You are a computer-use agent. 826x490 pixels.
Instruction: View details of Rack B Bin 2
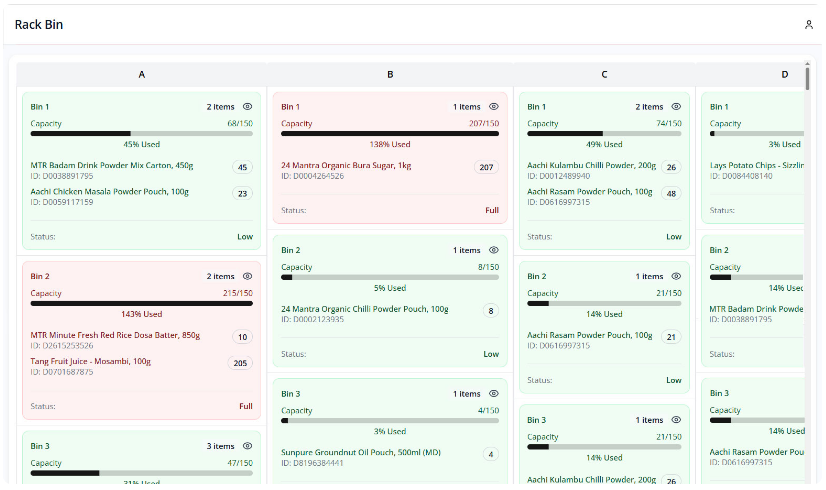point(493,250)
